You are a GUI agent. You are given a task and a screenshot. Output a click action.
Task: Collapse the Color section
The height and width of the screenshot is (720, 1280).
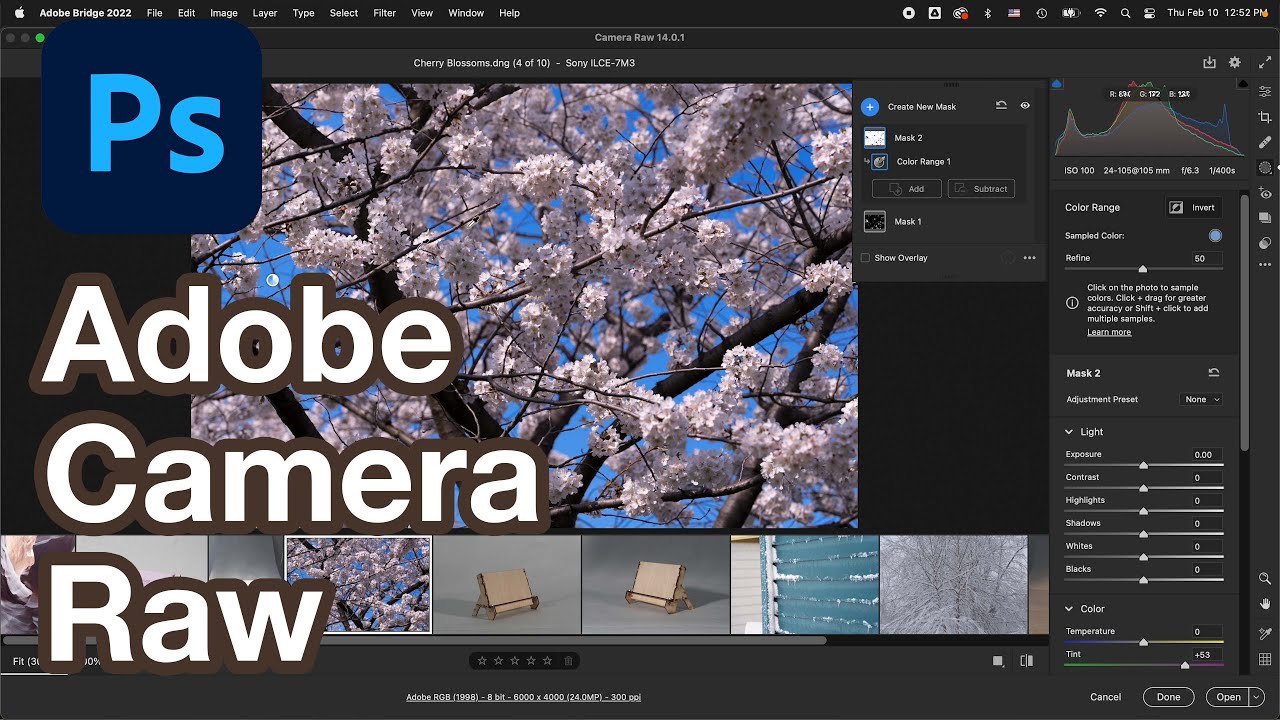click(x=1069, y=609)
